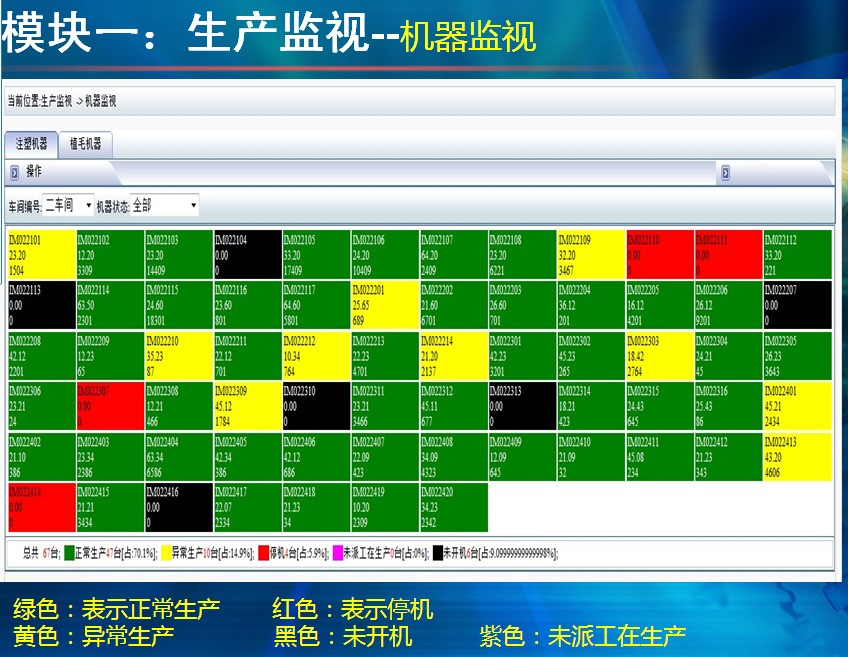The image size is (848, 657).
Task: Click the expand arrow icon at right of 操作 bar
Action: pos(725,173)
